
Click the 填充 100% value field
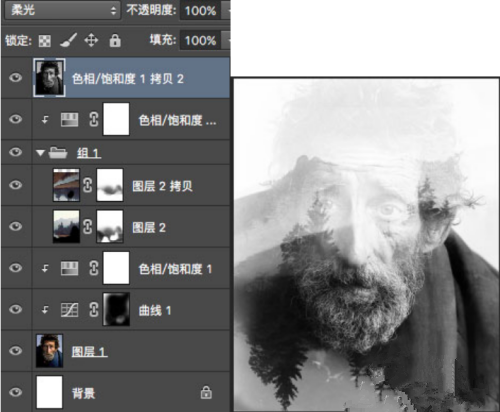[200, 40]
